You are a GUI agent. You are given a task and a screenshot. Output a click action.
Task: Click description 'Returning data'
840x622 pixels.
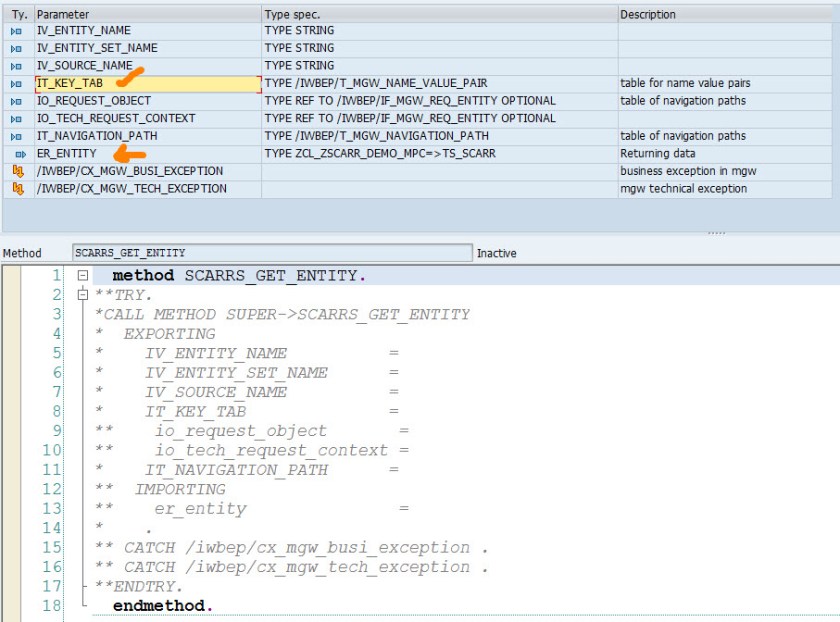pos(658,154)
